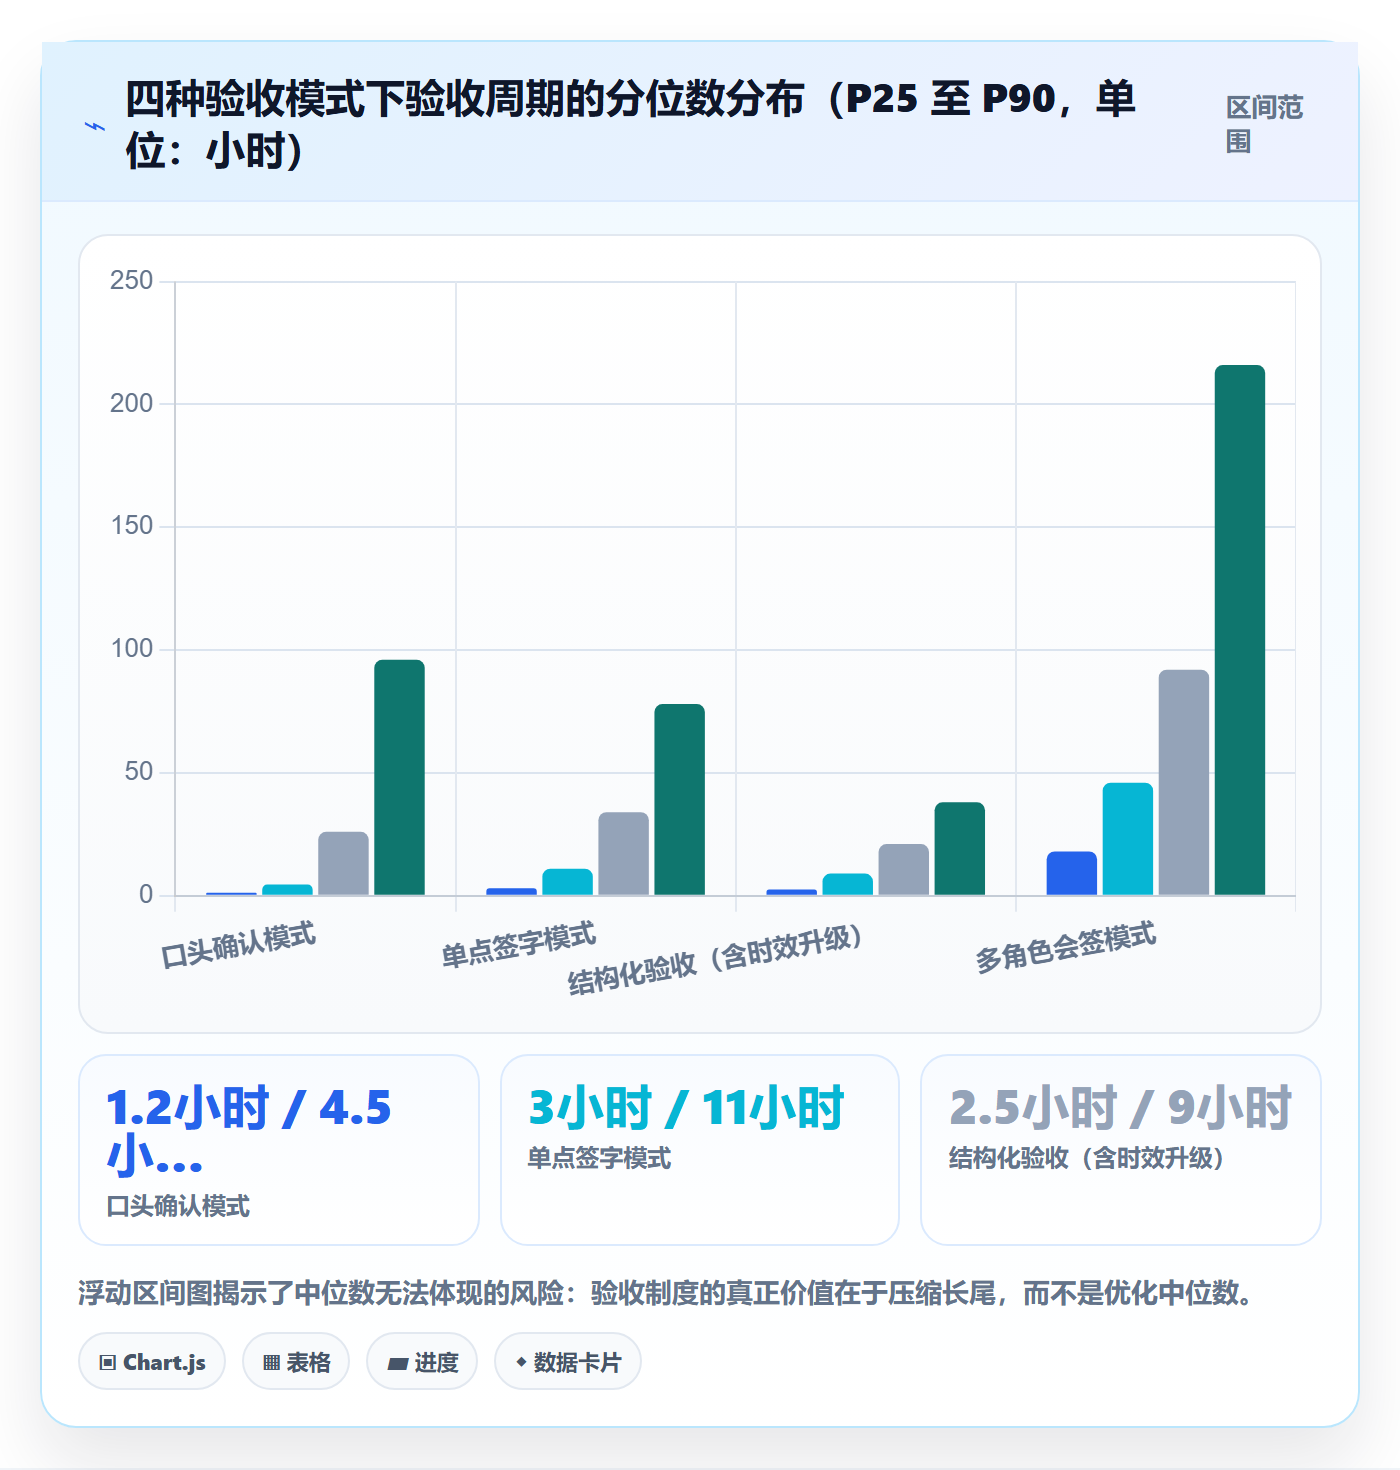Image resolution: width=1400 pixels, height=1470 pixels.
Task: Click the cyan bar for 单点签字模式
Action: tap(568, 882)
